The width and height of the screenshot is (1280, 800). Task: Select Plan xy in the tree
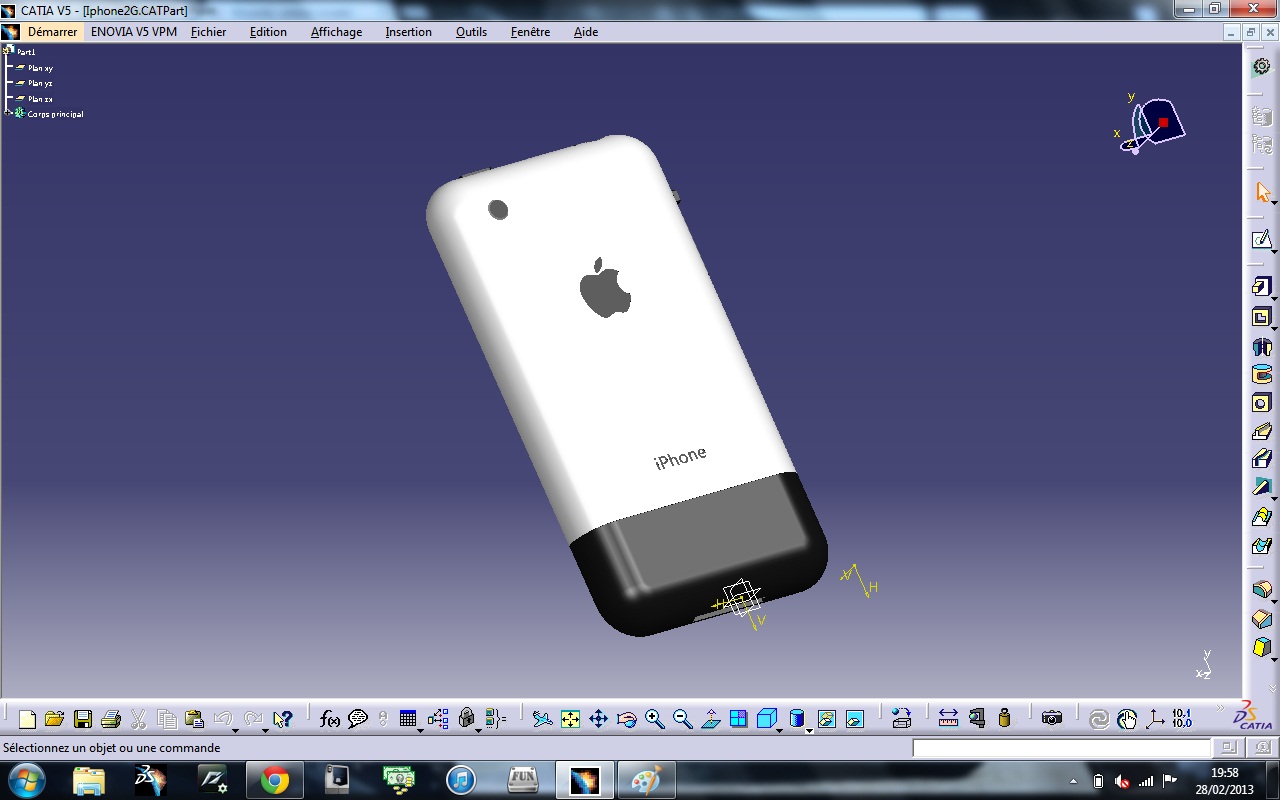pos(40,68)
